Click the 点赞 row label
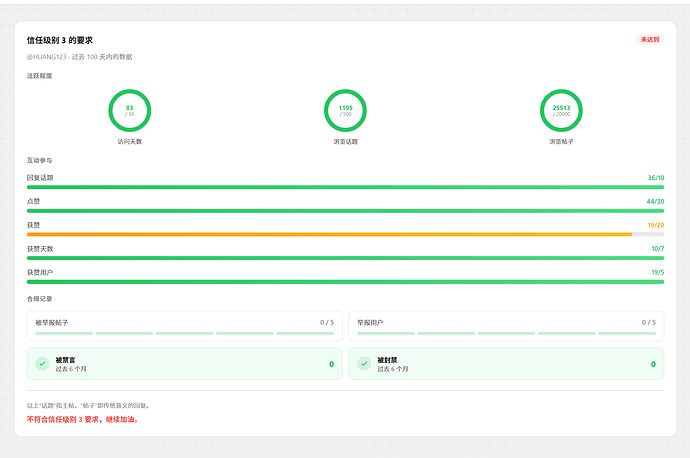The image size is (690, 458). coord(33,202)
